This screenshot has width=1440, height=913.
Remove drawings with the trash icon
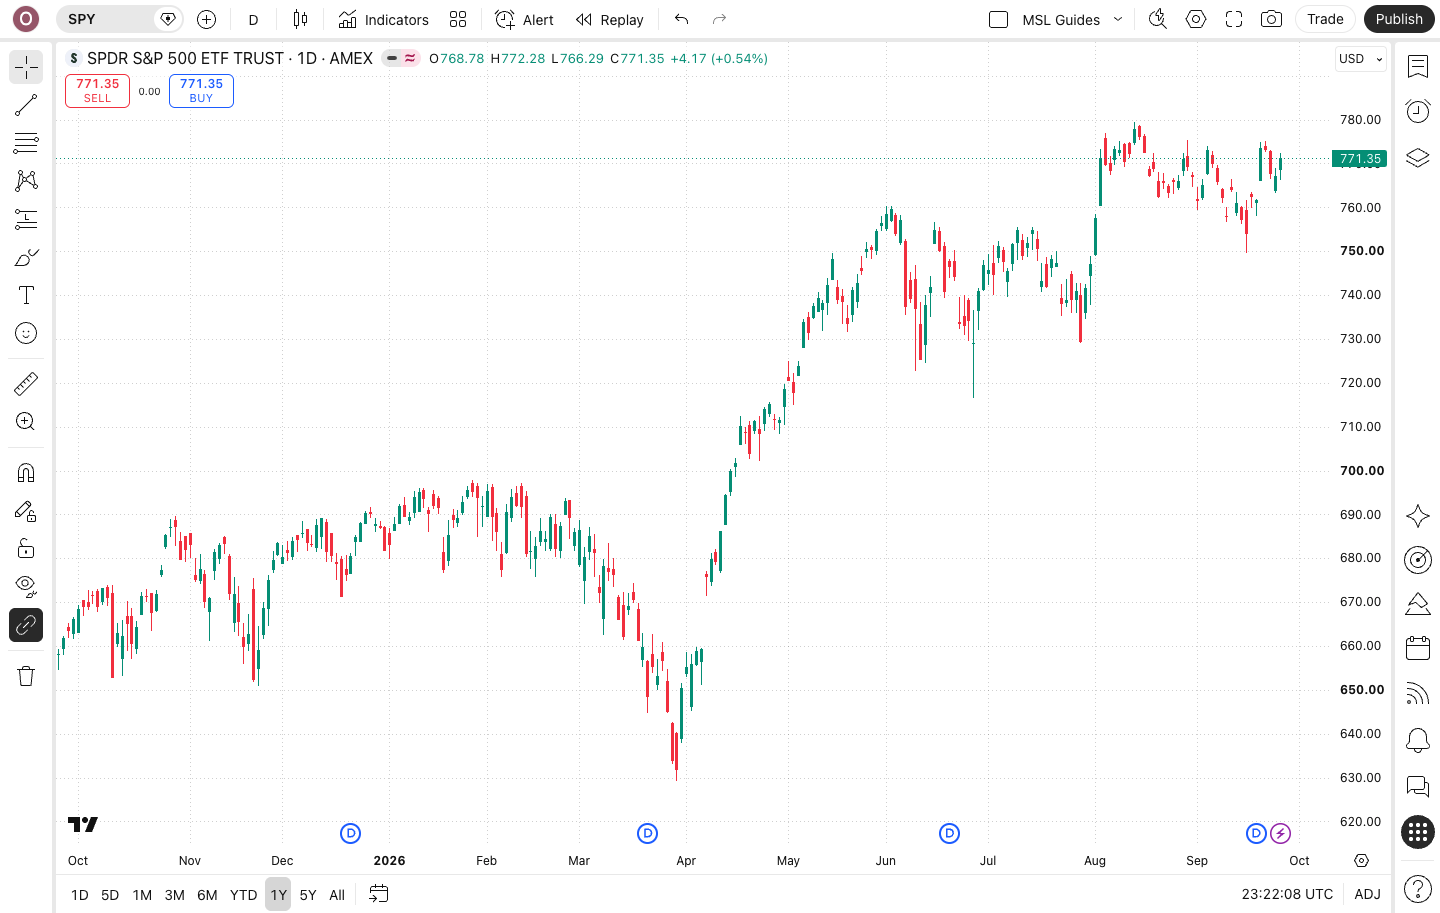click(x=26, y=677)
